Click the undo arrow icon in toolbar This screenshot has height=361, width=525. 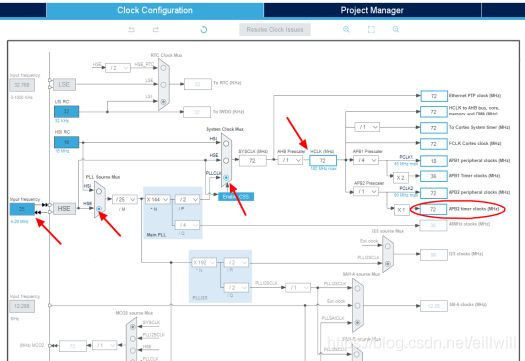click(x=132, y=29)
